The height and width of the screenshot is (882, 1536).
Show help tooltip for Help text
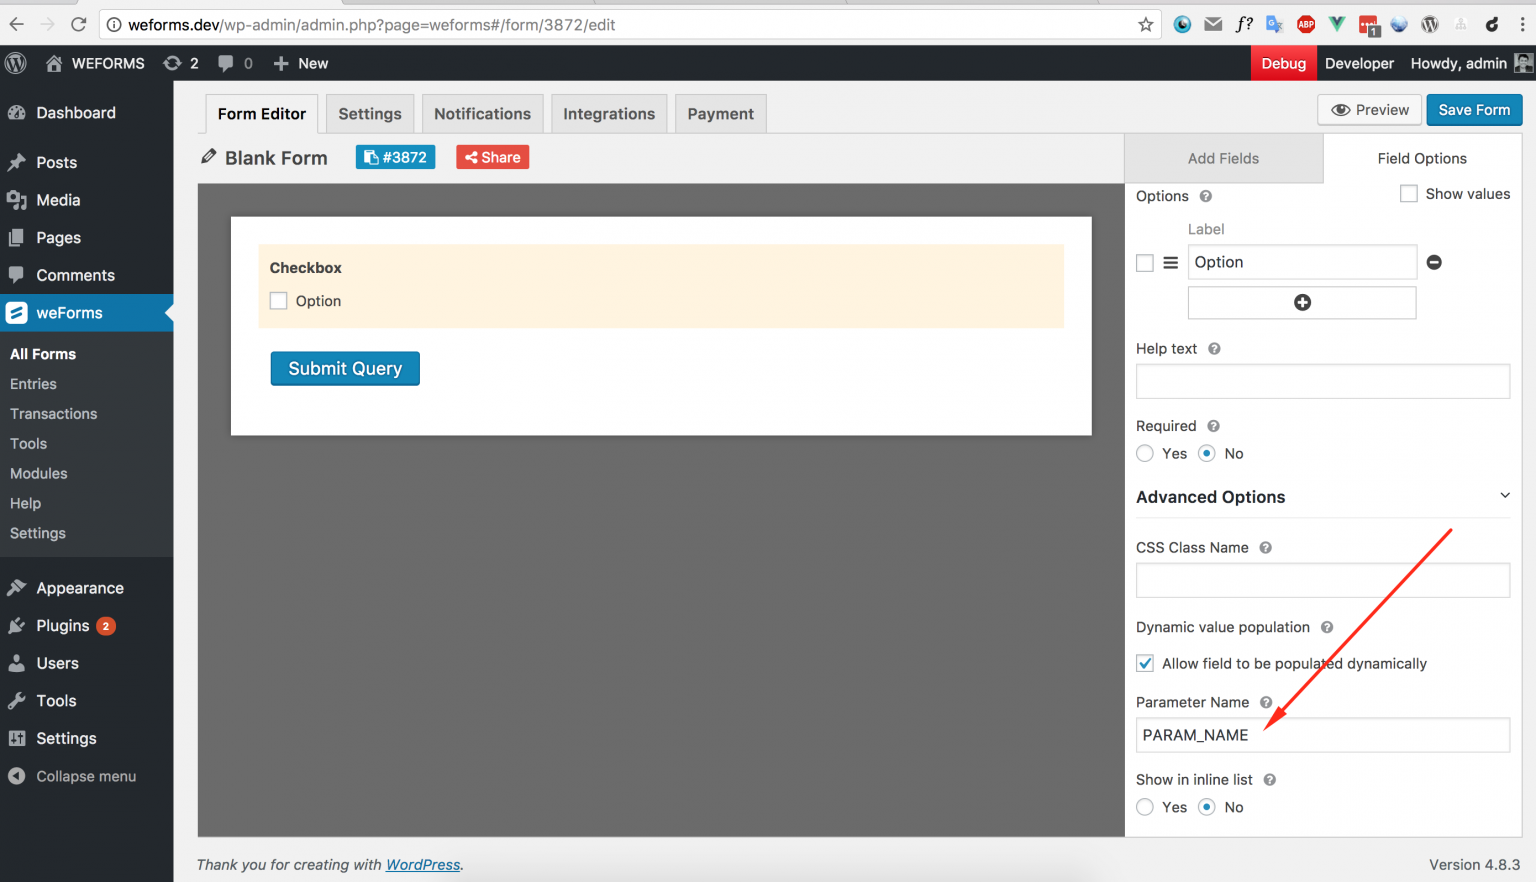pos(1214,349)
